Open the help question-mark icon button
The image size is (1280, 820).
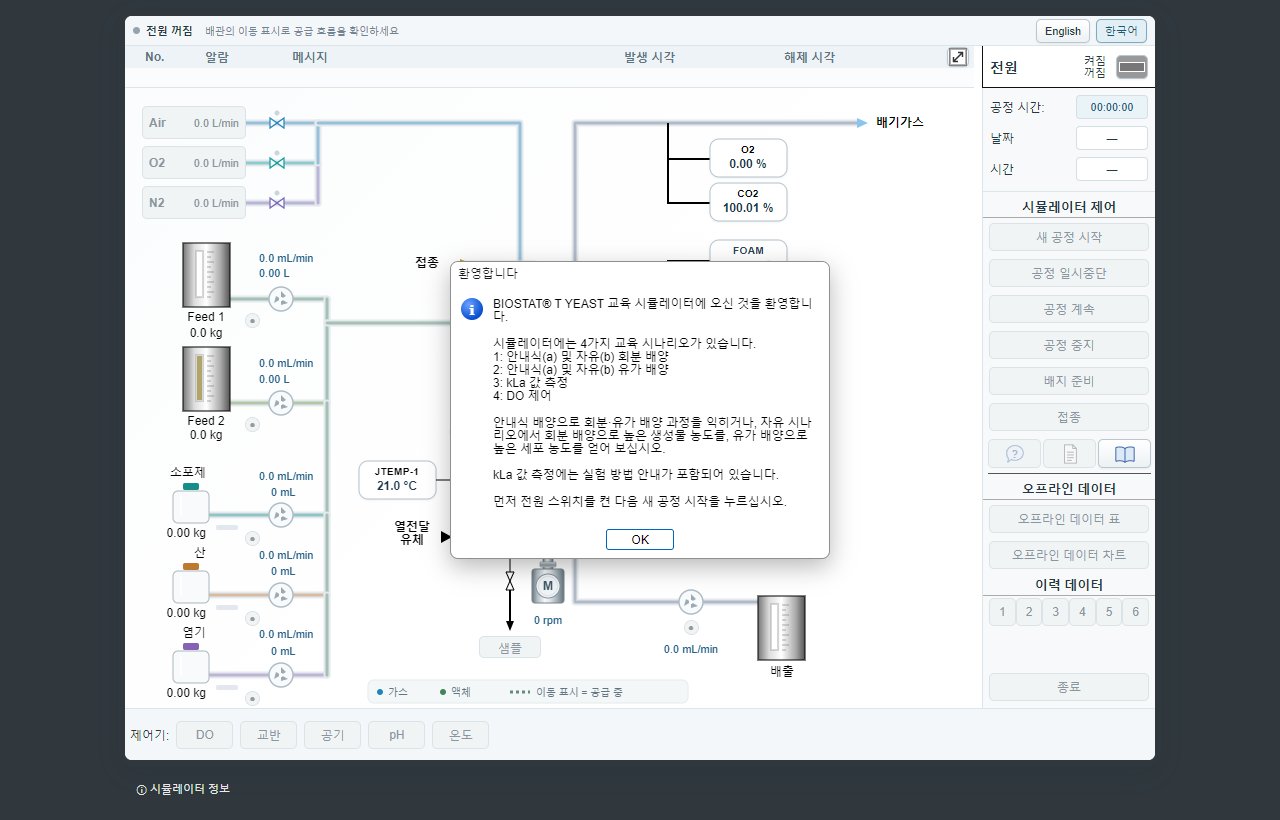1015,454
